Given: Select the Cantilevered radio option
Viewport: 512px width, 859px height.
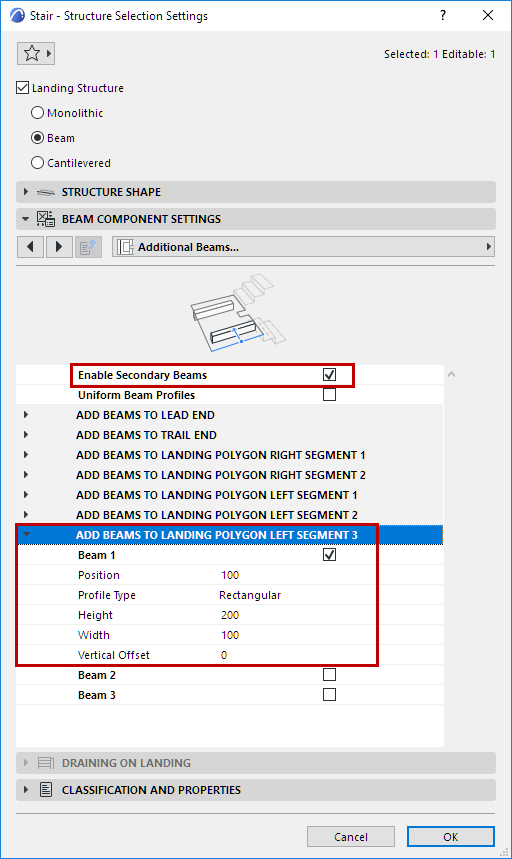Looking at the screenshot, I should (x=37, y=163).
